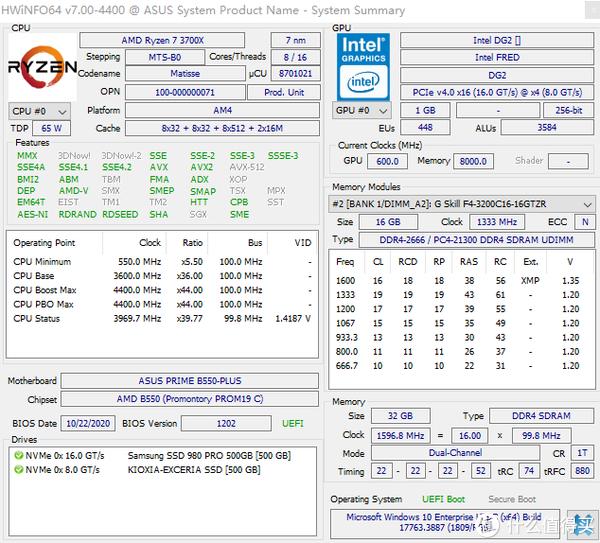The width and height of the screenshot is (600, 543).
Task: Click the Intel Graphics GPU logo
Action: pyautogui.click(x=363, y=67)
